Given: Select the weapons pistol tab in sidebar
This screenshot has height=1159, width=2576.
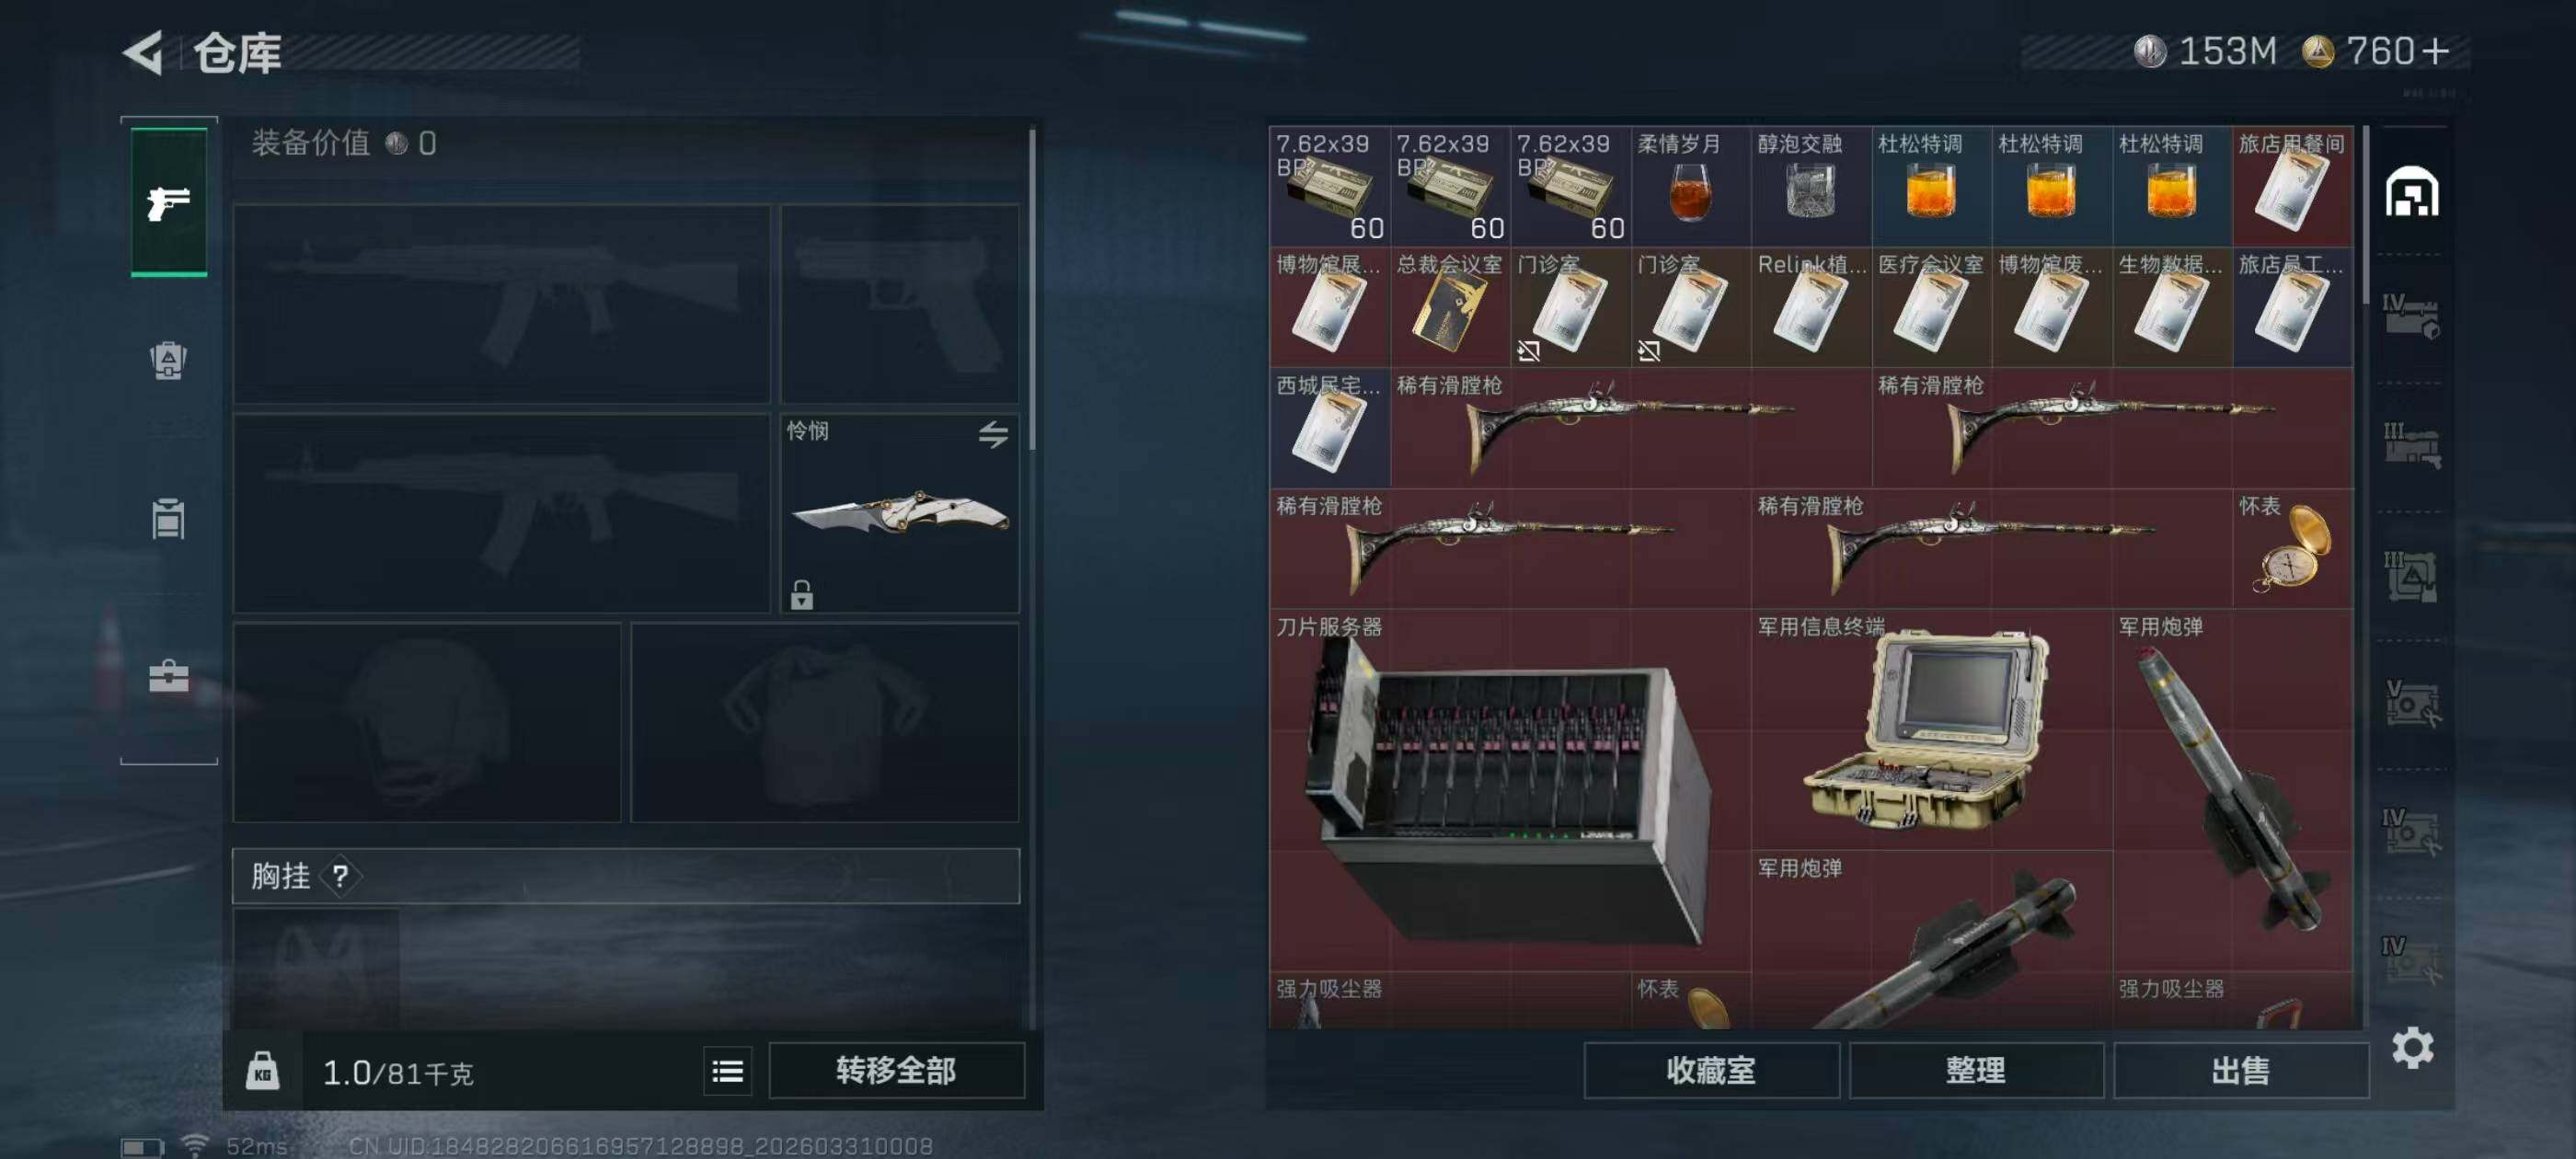Looking at the screenshot, I should click(169, 202).
